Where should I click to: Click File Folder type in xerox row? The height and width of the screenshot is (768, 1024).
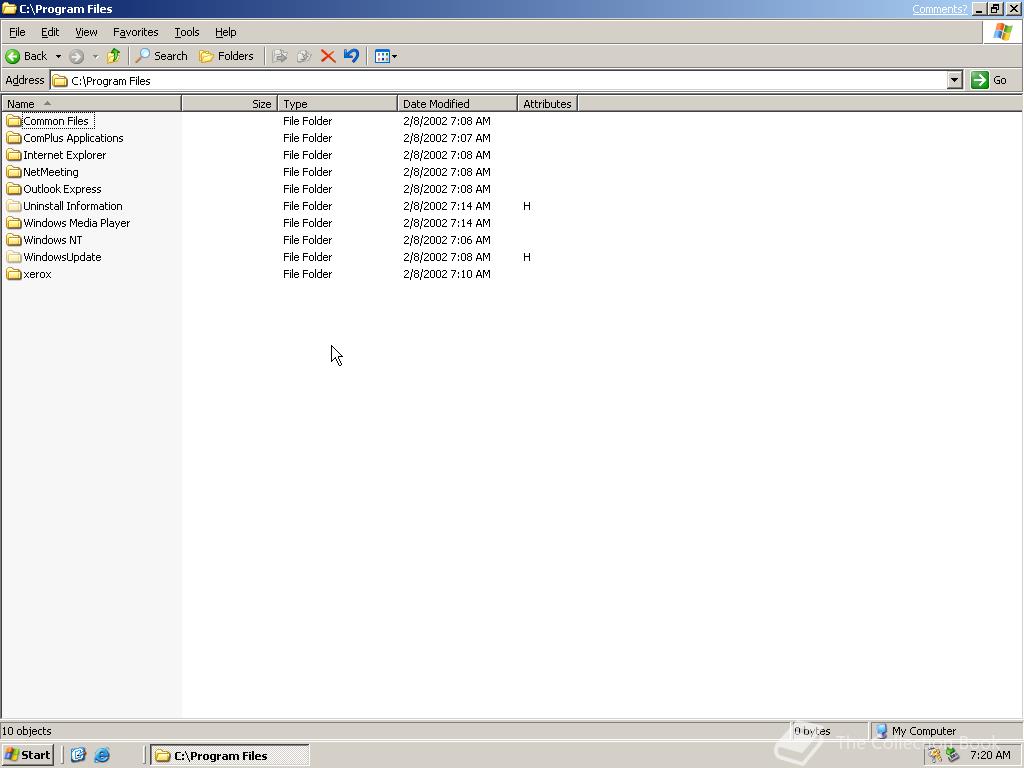point(308,274)
